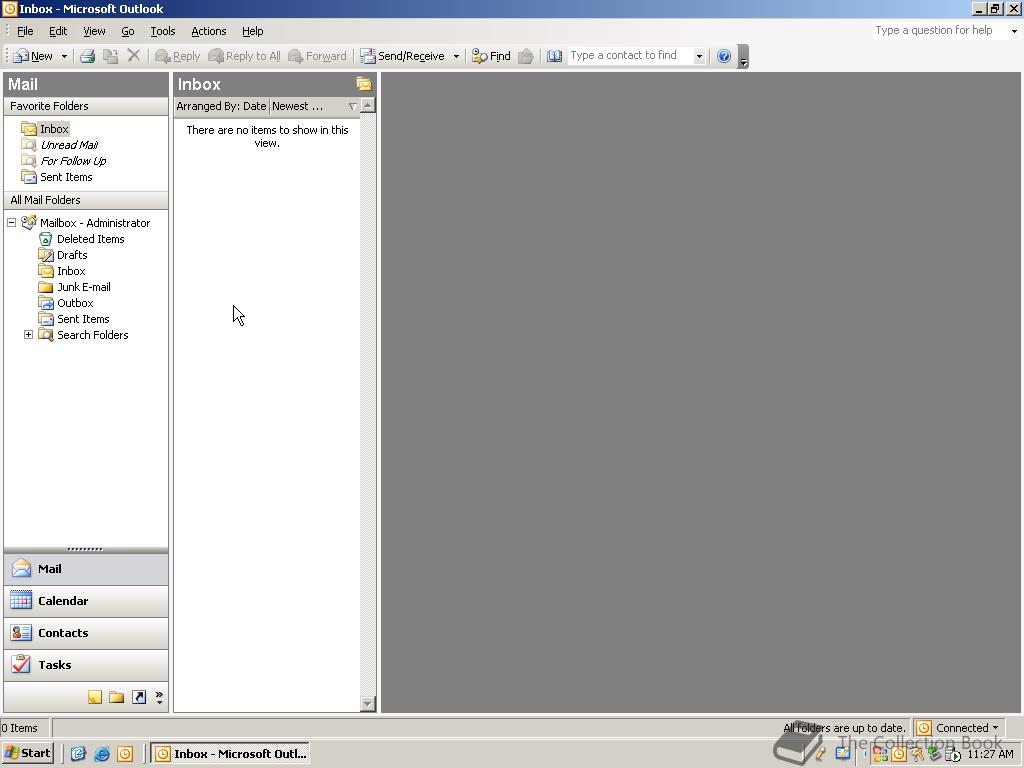Switch to Tasks in navigation pane
The image size is (1024, 768).
pos(86,665)
